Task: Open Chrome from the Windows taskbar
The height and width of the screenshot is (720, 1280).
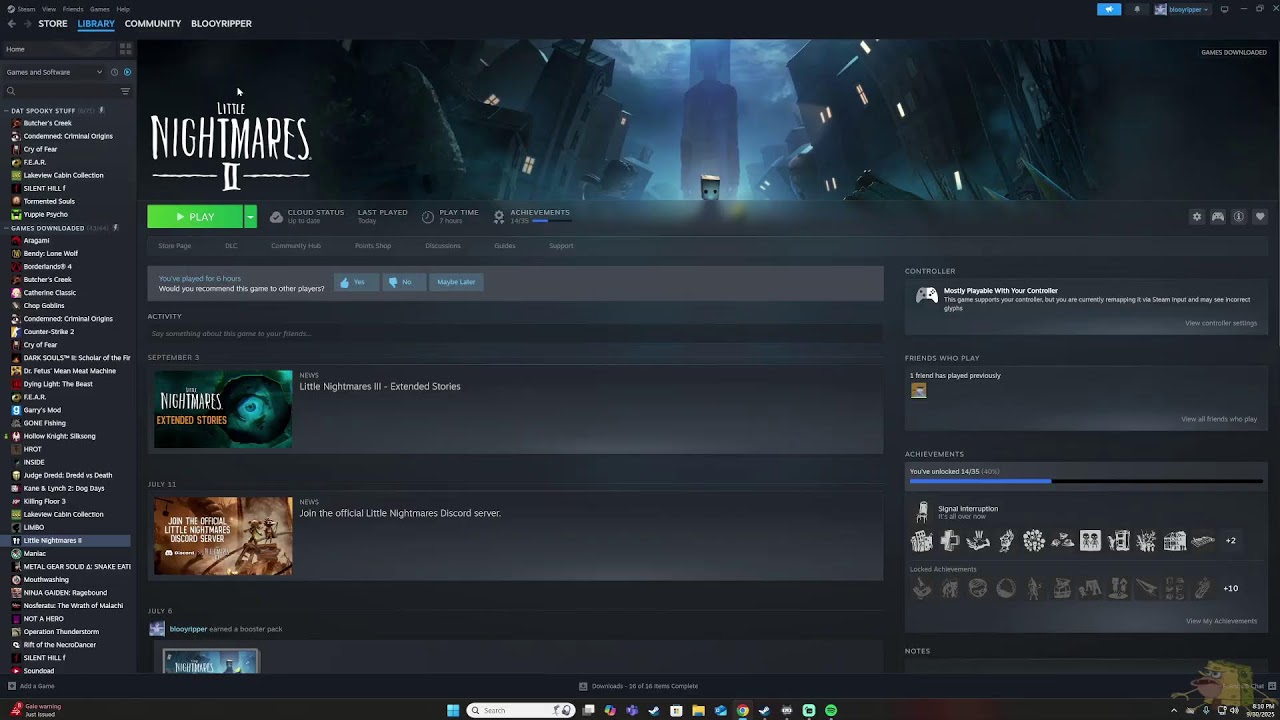Action: pyautogui.click(x=742, y=710)
